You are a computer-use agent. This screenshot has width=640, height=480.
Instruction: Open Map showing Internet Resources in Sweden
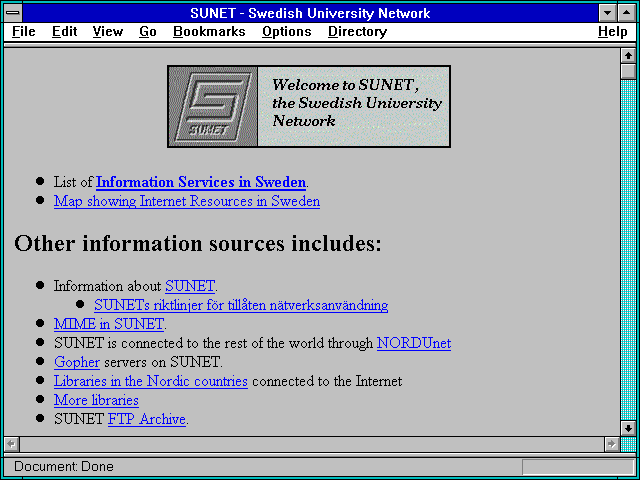click(x=187, y=201)
